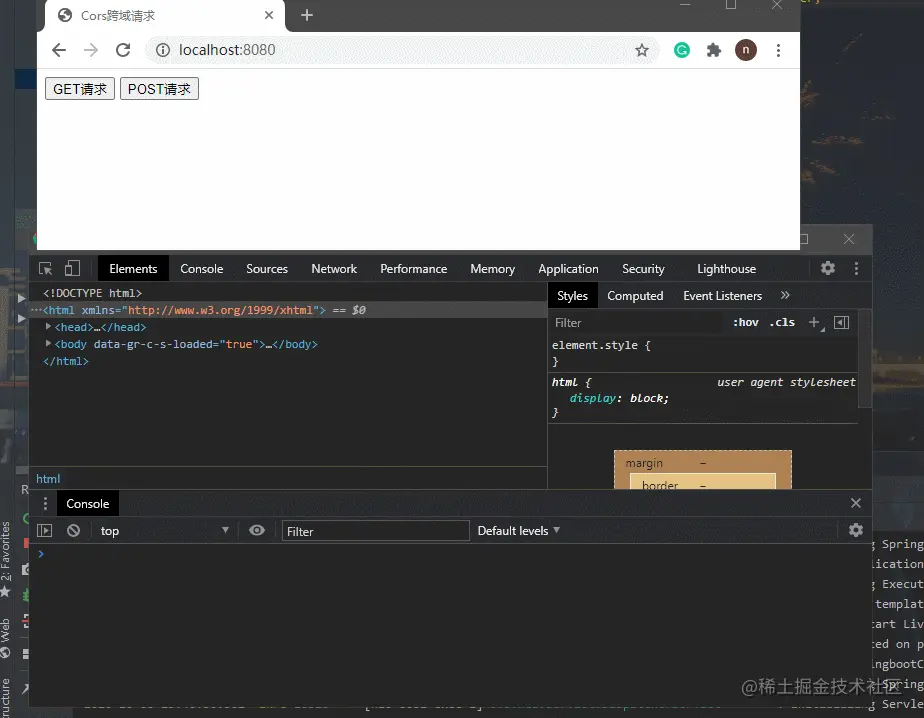Open the Chrome profile avatar
Screen dimensions: 924x718
click(745, 50)
